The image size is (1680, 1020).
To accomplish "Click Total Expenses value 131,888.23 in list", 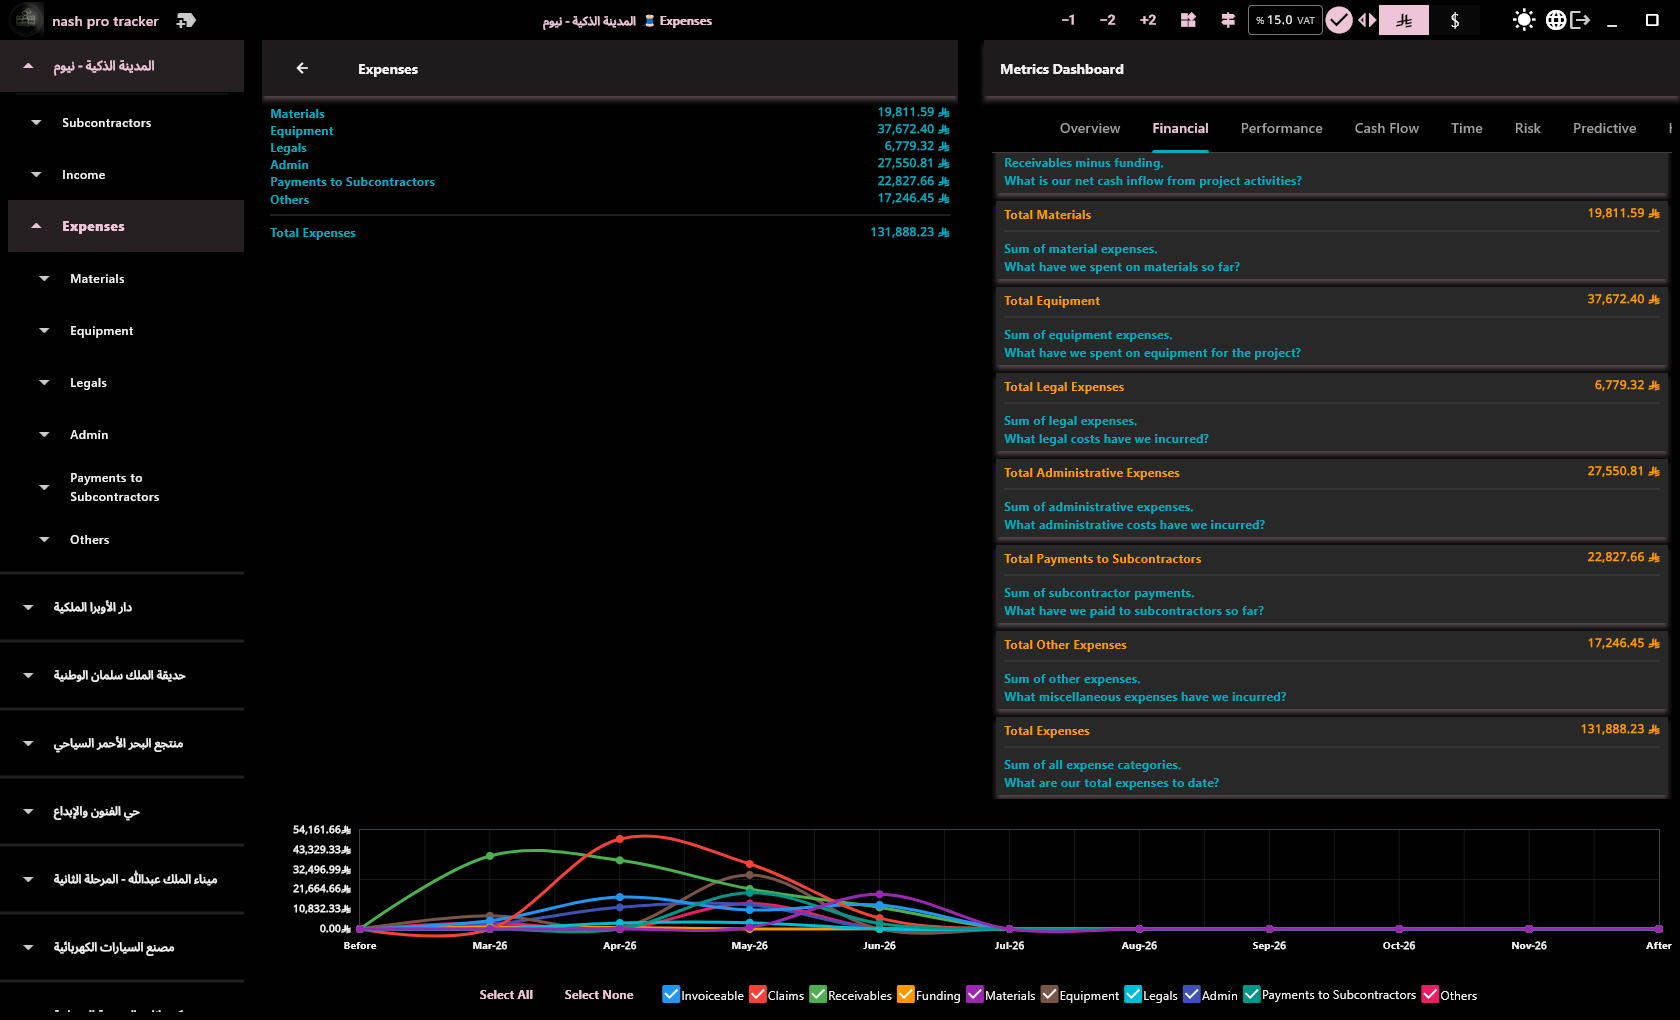I will click(x=909, y=232).
